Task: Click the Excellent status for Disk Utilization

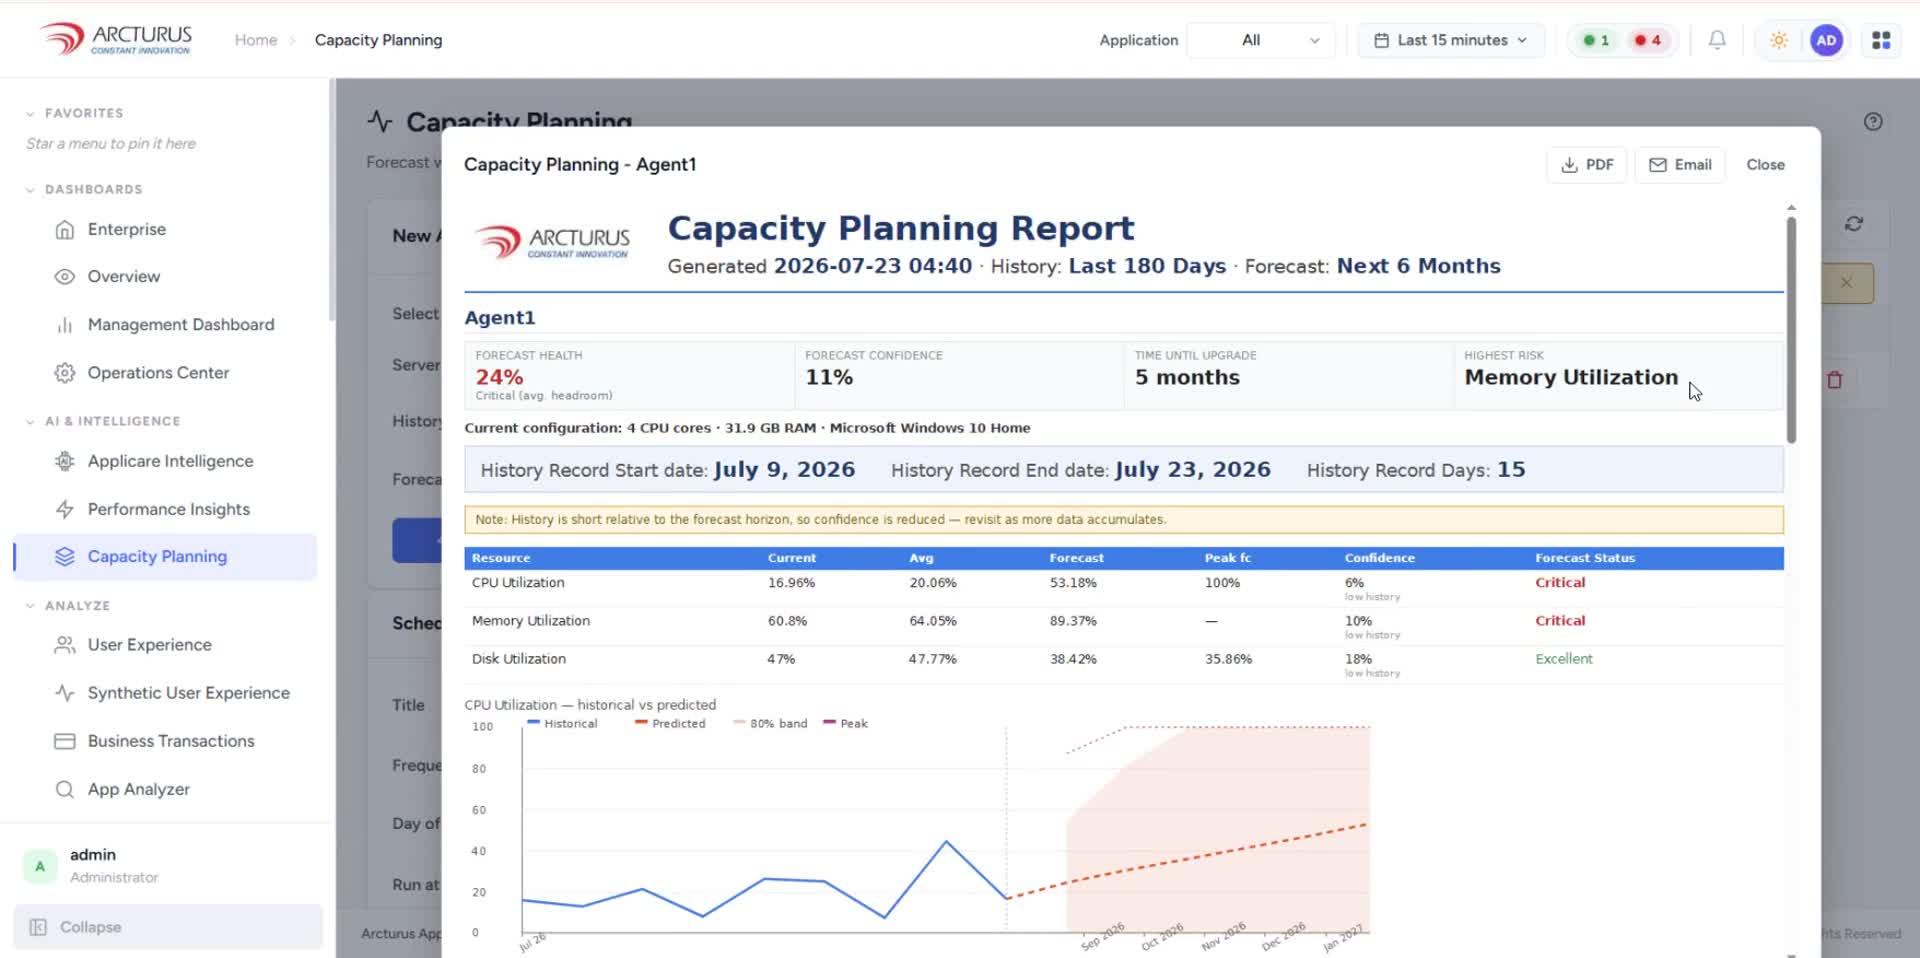Action: tap(1564, 659)
